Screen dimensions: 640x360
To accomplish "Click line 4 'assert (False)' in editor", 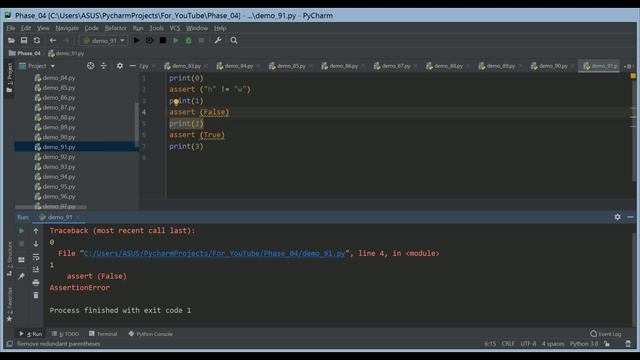I will [x=199, y=112].
